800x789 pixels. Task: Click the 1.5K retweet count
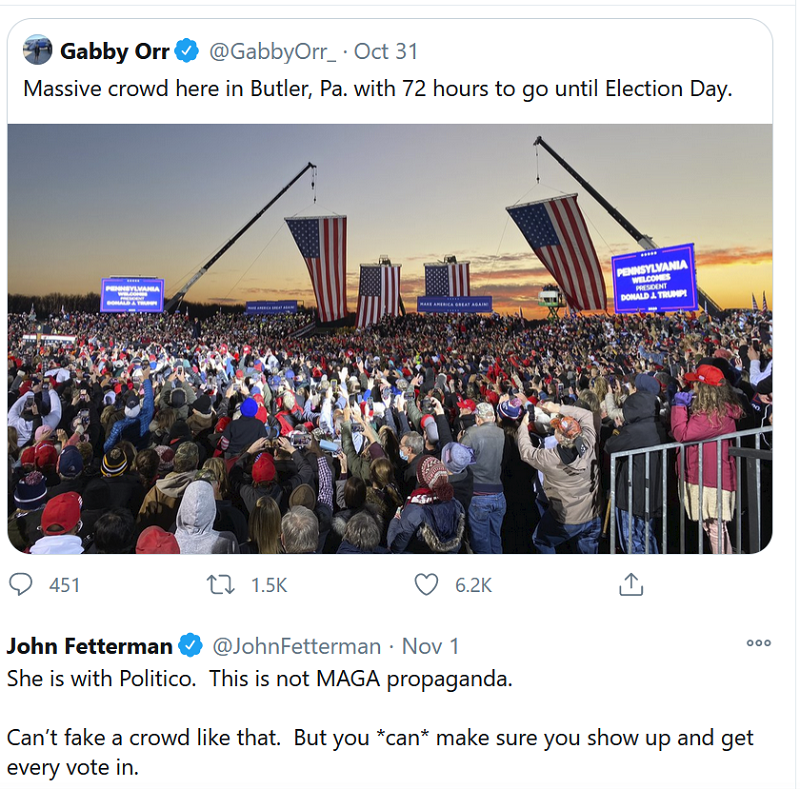(268, 585)
